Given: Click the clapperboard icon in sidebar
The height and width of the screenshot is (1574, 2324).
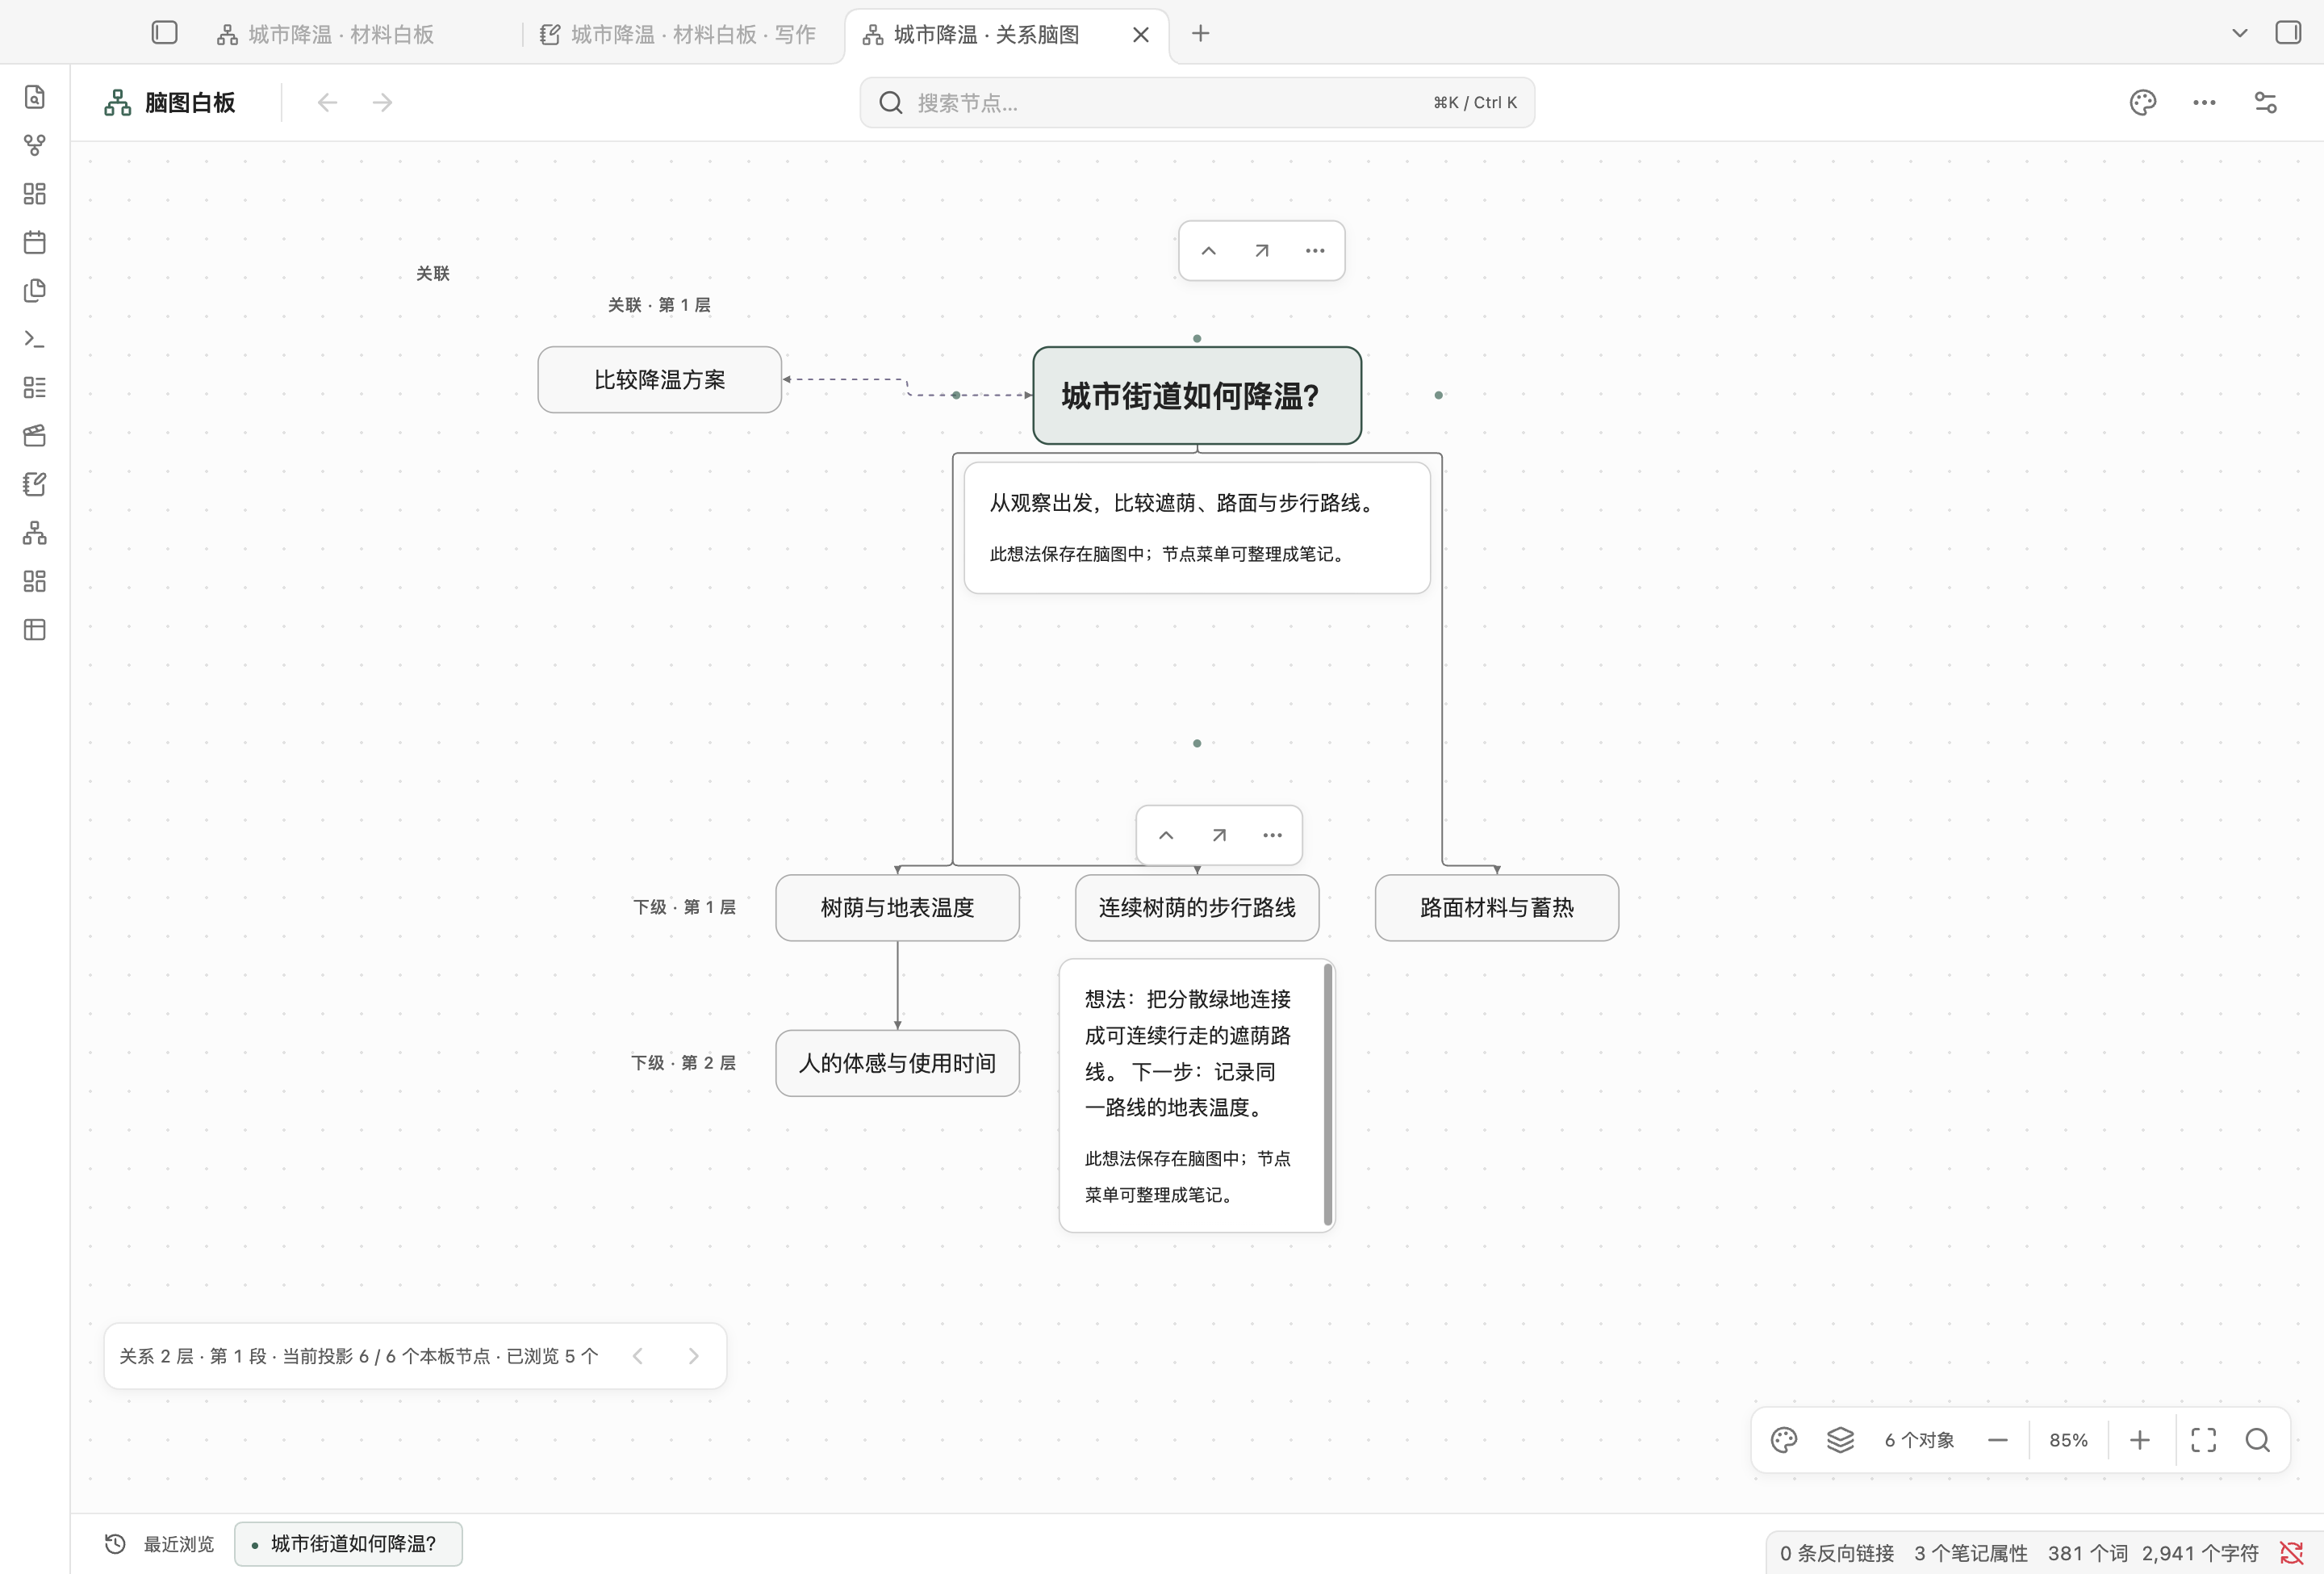Looking at the screenshot, I should click(x=35, y=435).
